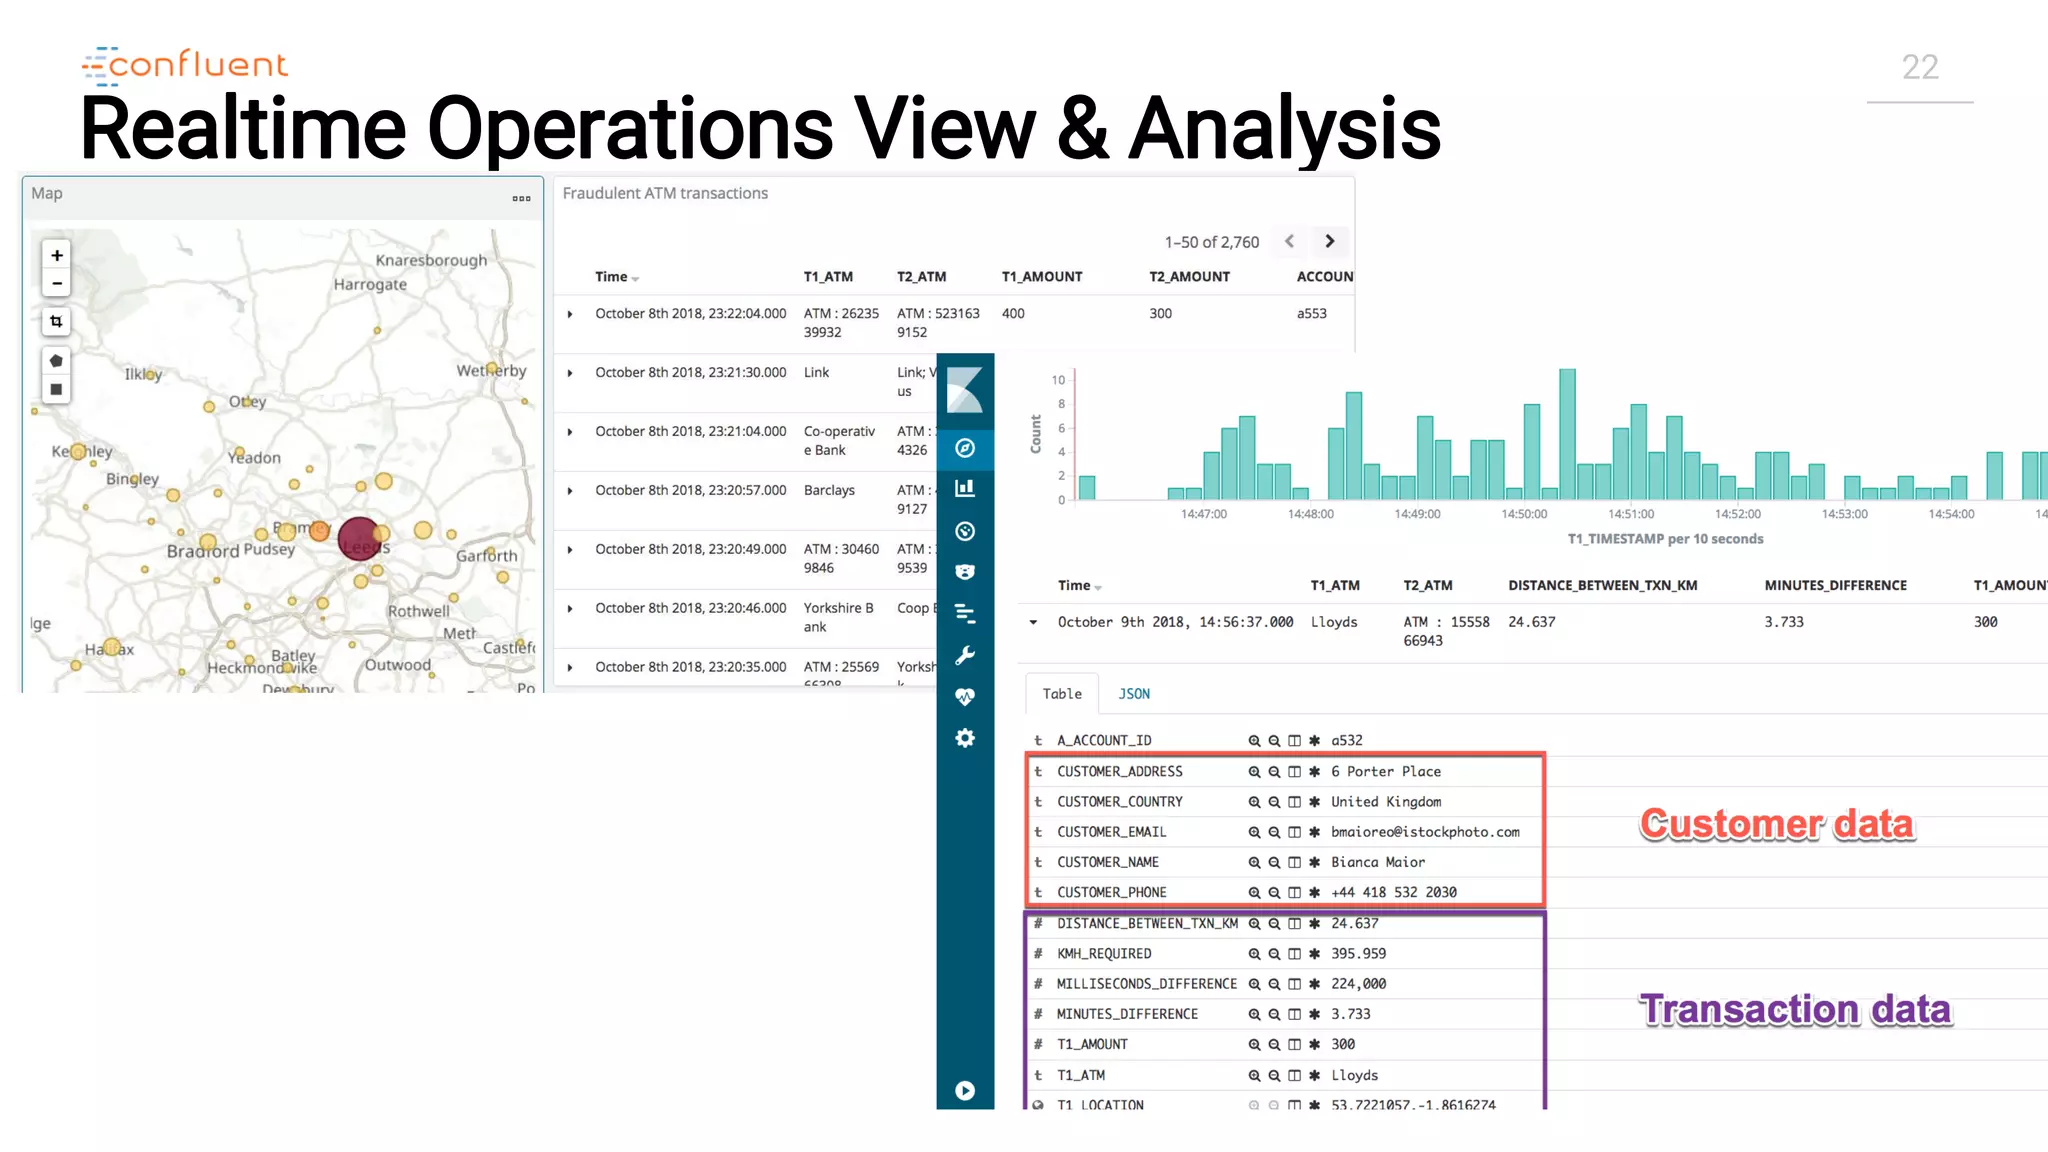Go to next page of results
This screenshot has width=2048, height=1152.
(x=1329, y=241)
